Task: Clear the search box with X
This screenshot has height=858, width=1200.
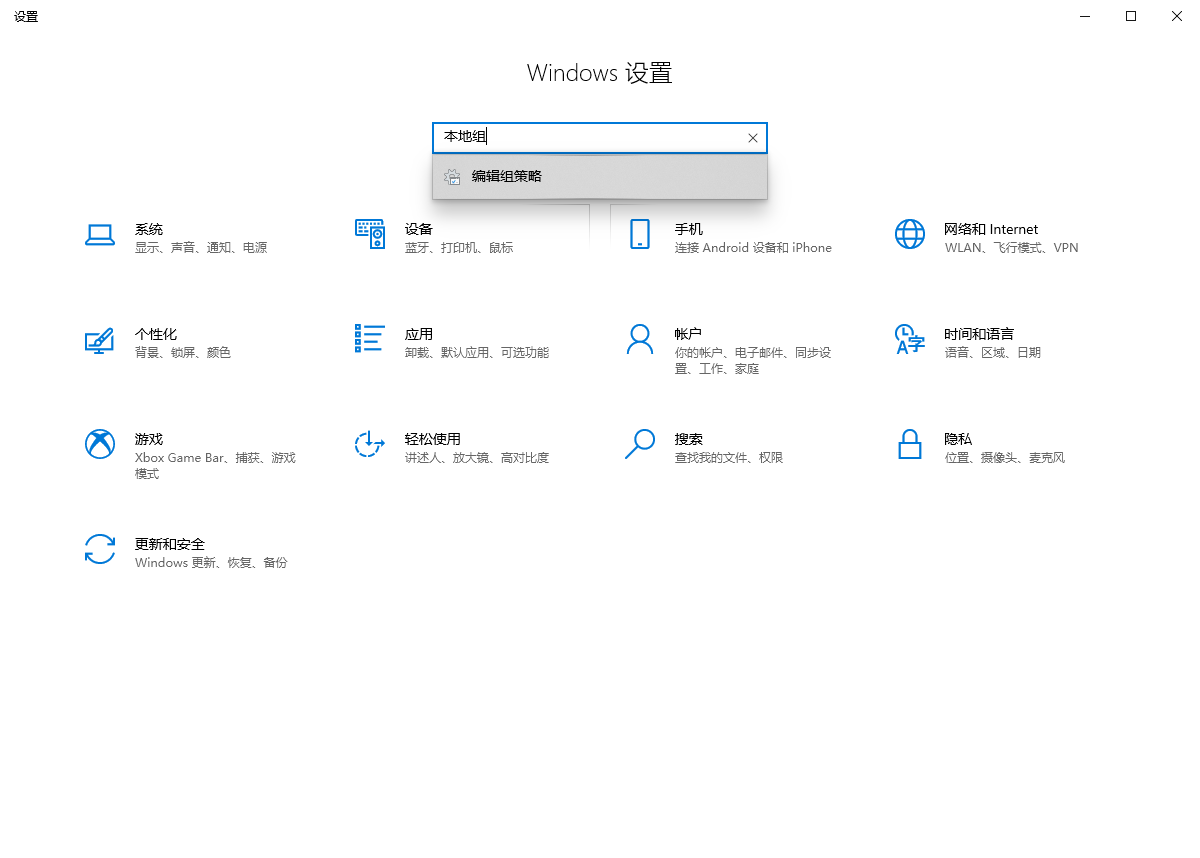Action: 753,138
